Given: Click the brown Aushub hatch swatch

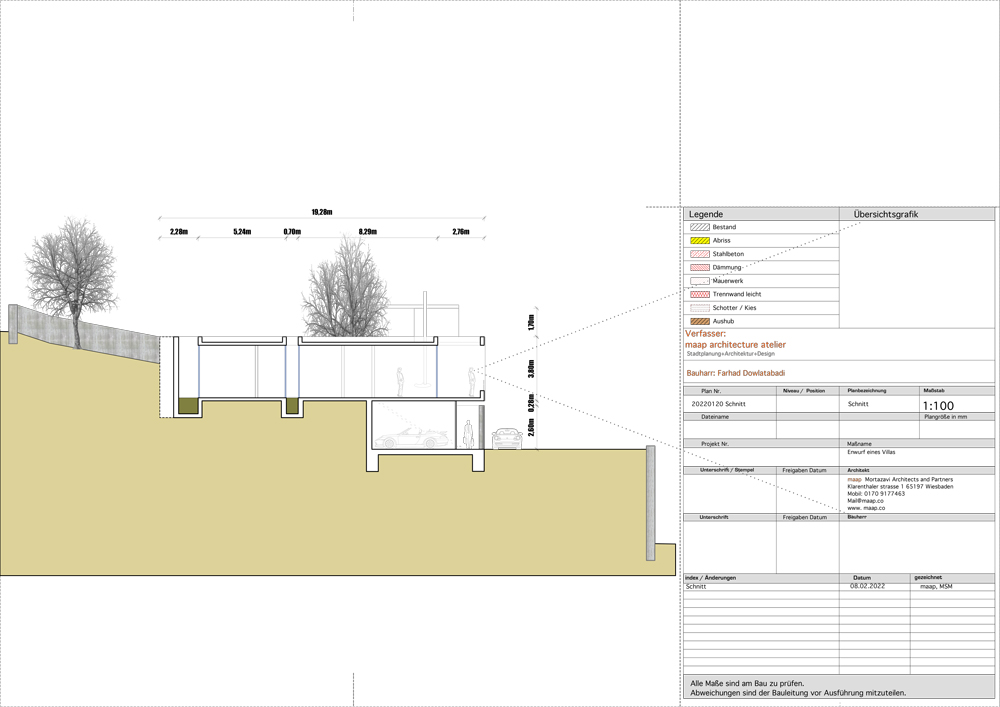Looking at the screenshot, I should (699, 321).
